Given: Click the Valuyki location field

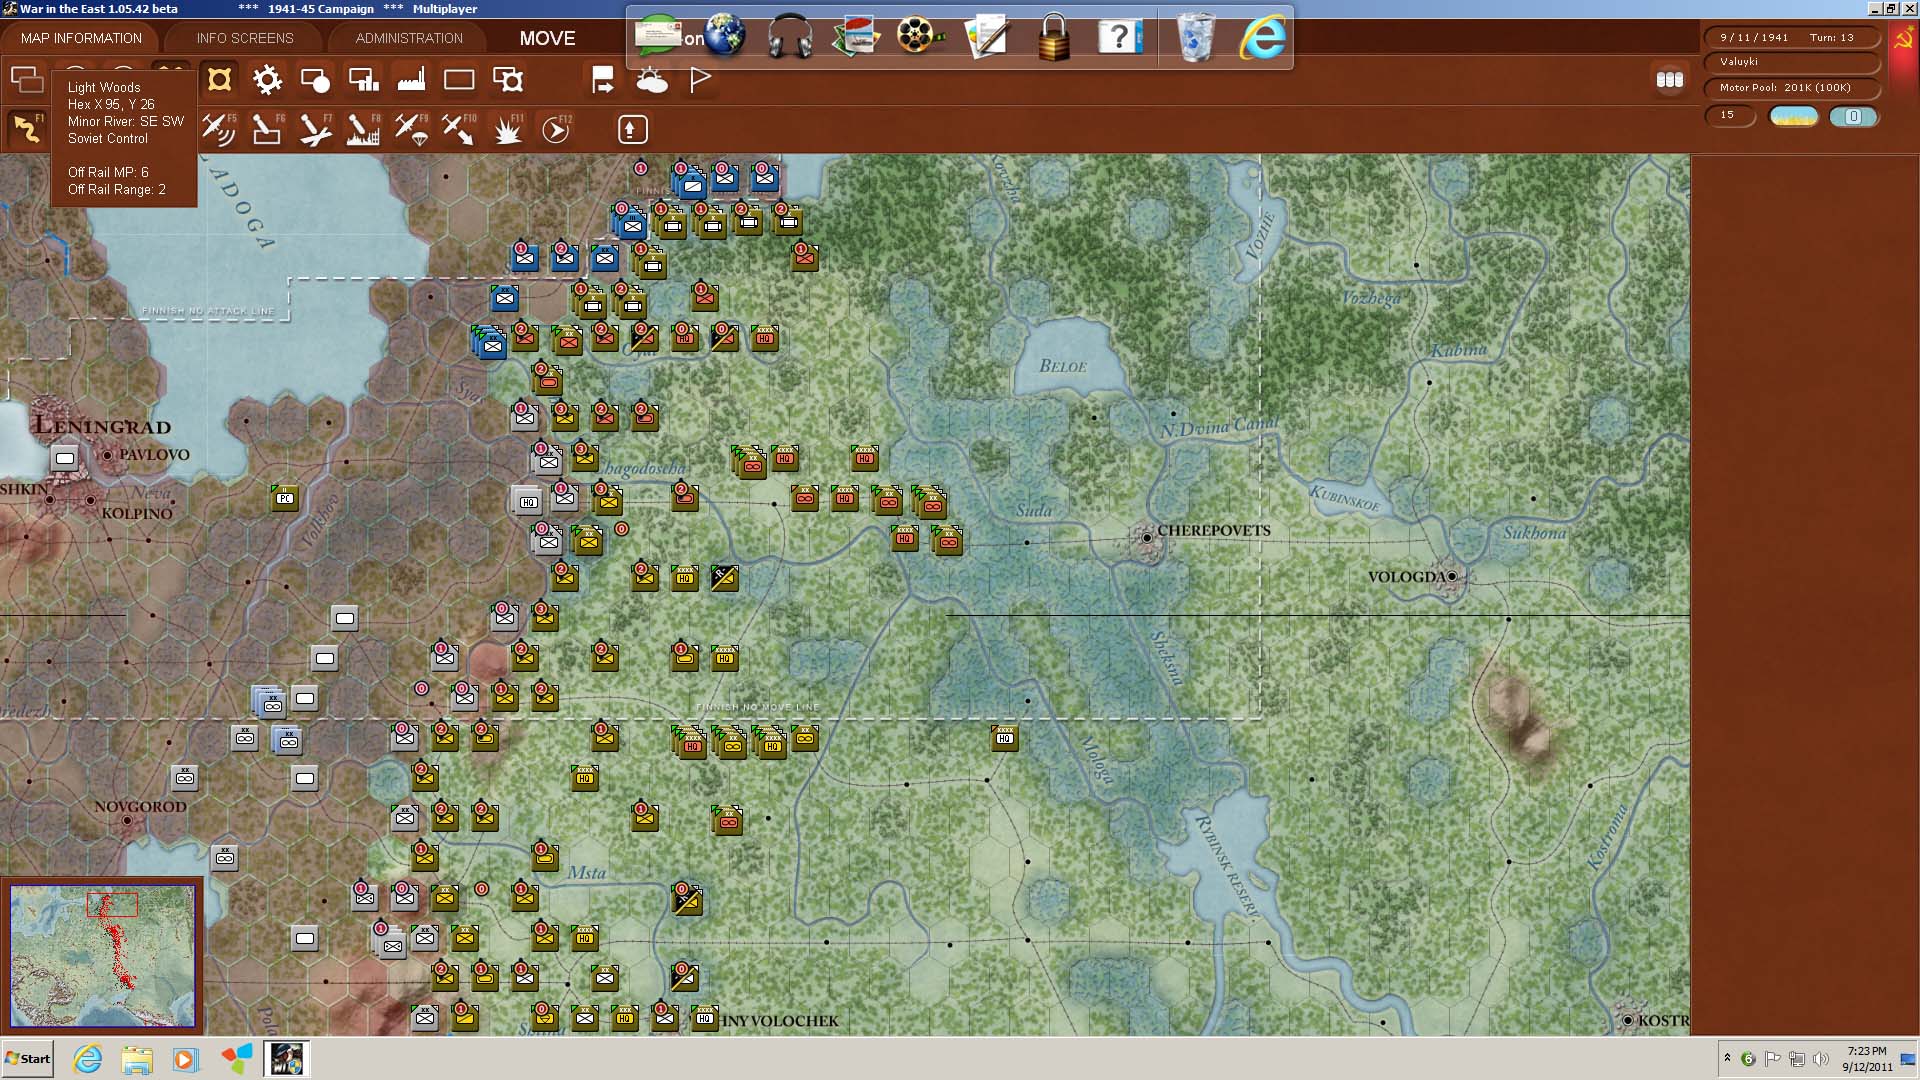Looking at the screenshot, I should pyautogui.click(x=1791, y=62).
